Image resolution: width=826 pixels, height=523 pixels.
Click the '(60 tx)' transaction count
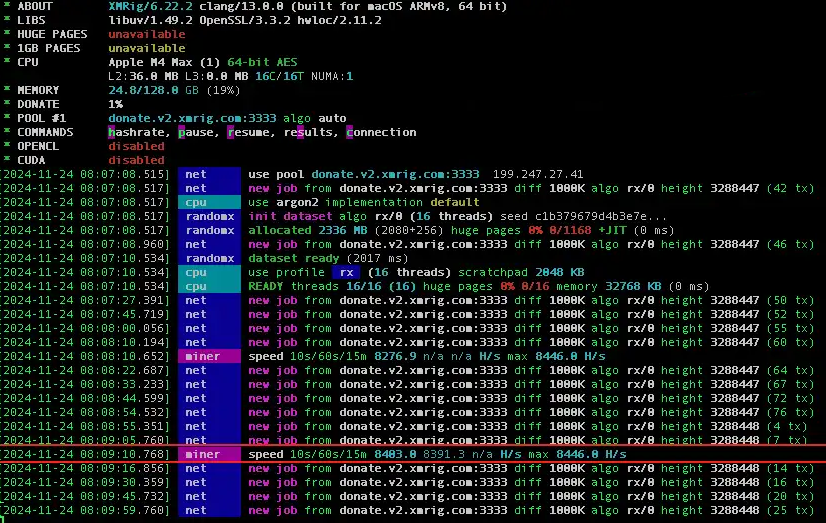(790, 342)
